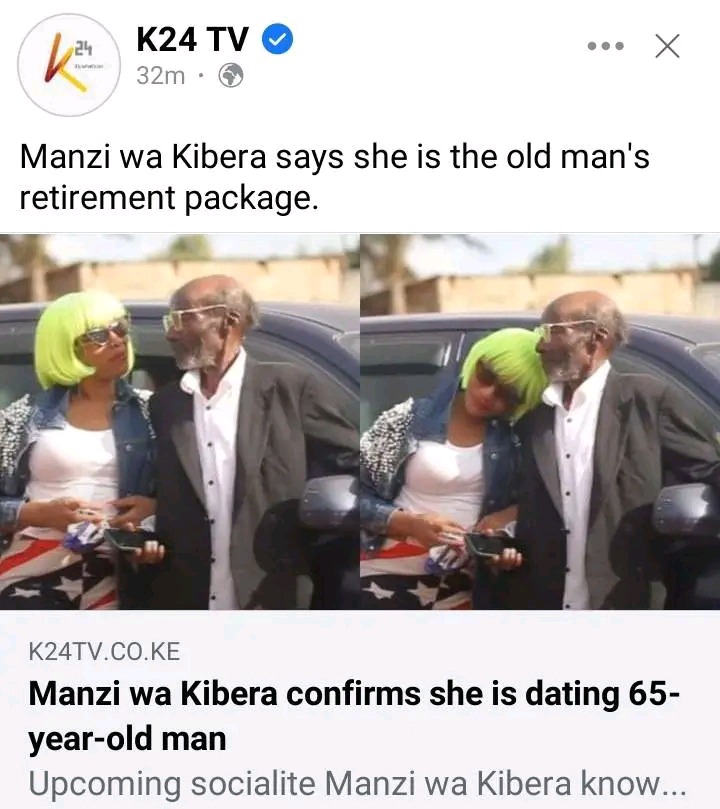This screenshot has height=809, width=720.
Task: Open the right photo of the couple leaning
Action: 540,422
